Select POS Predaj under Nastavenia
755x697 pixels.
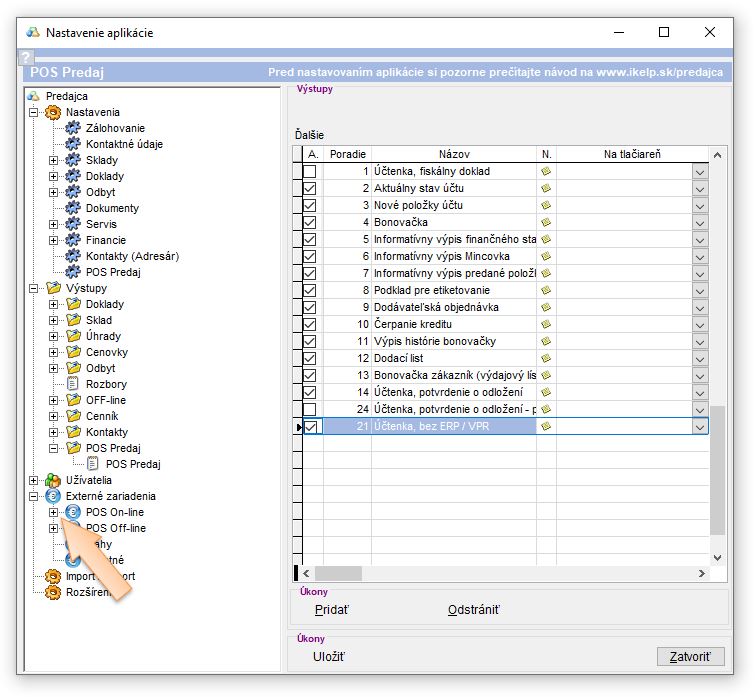[113, 272]
